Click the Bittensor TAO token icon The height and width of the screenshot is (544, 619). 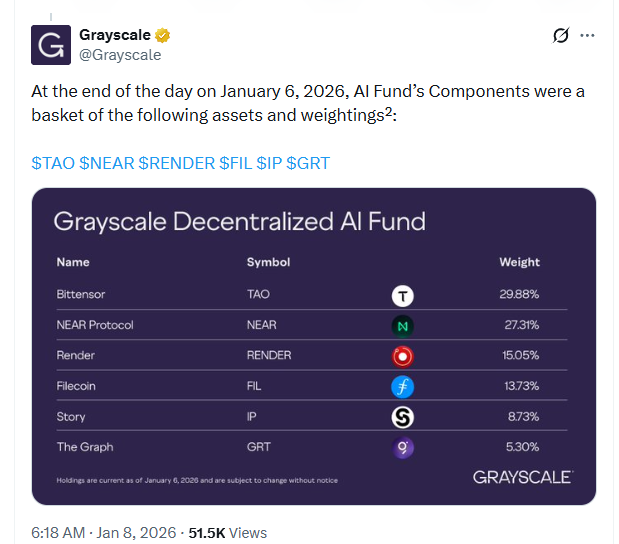click(404, 295)
